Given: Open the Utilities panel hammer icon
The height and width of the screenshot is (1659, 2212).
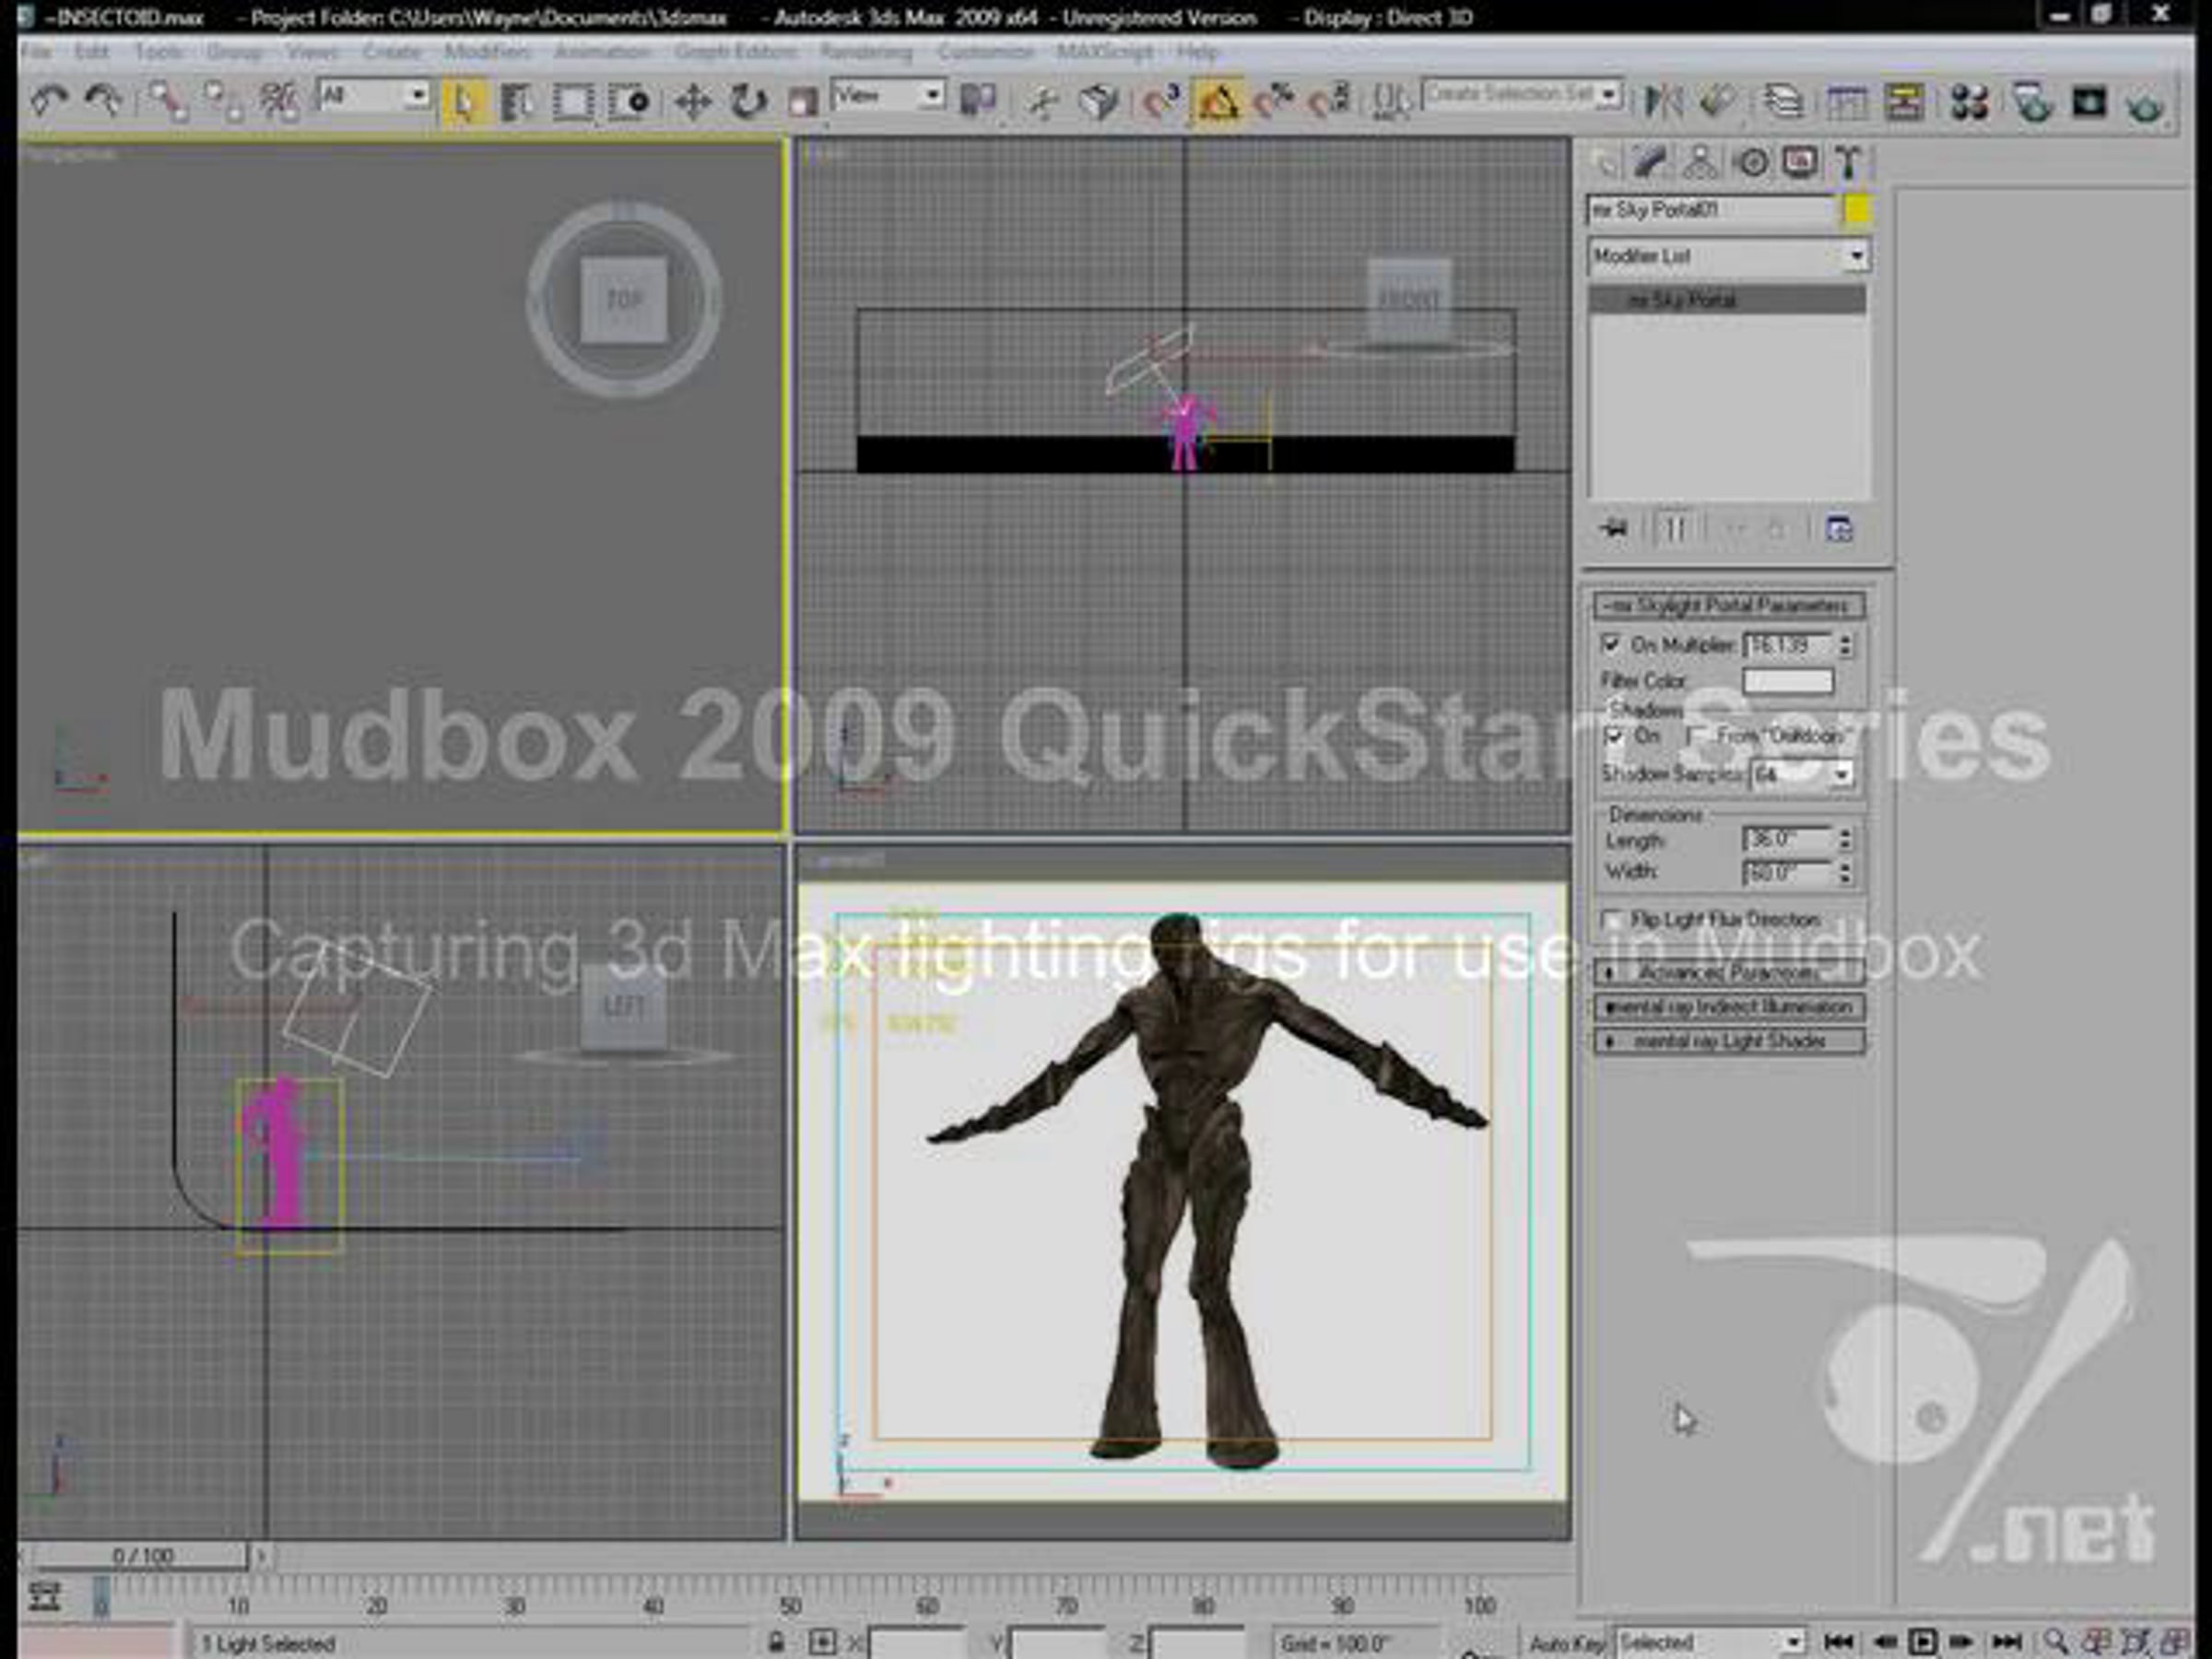Looking at the screenshot, I should point(1847,163).
